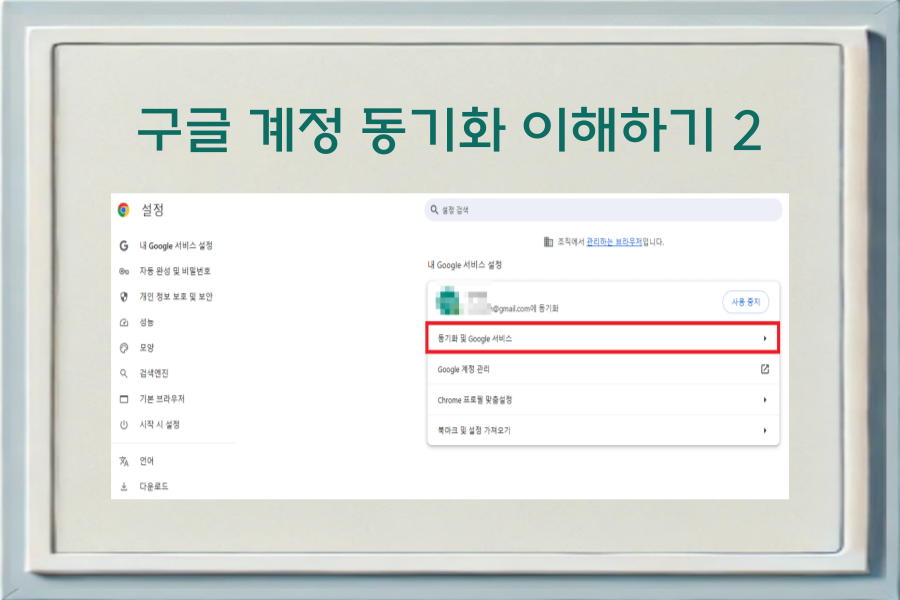Open 기본 브라우저 settings
900x600 pixels.
click(162, 399)
